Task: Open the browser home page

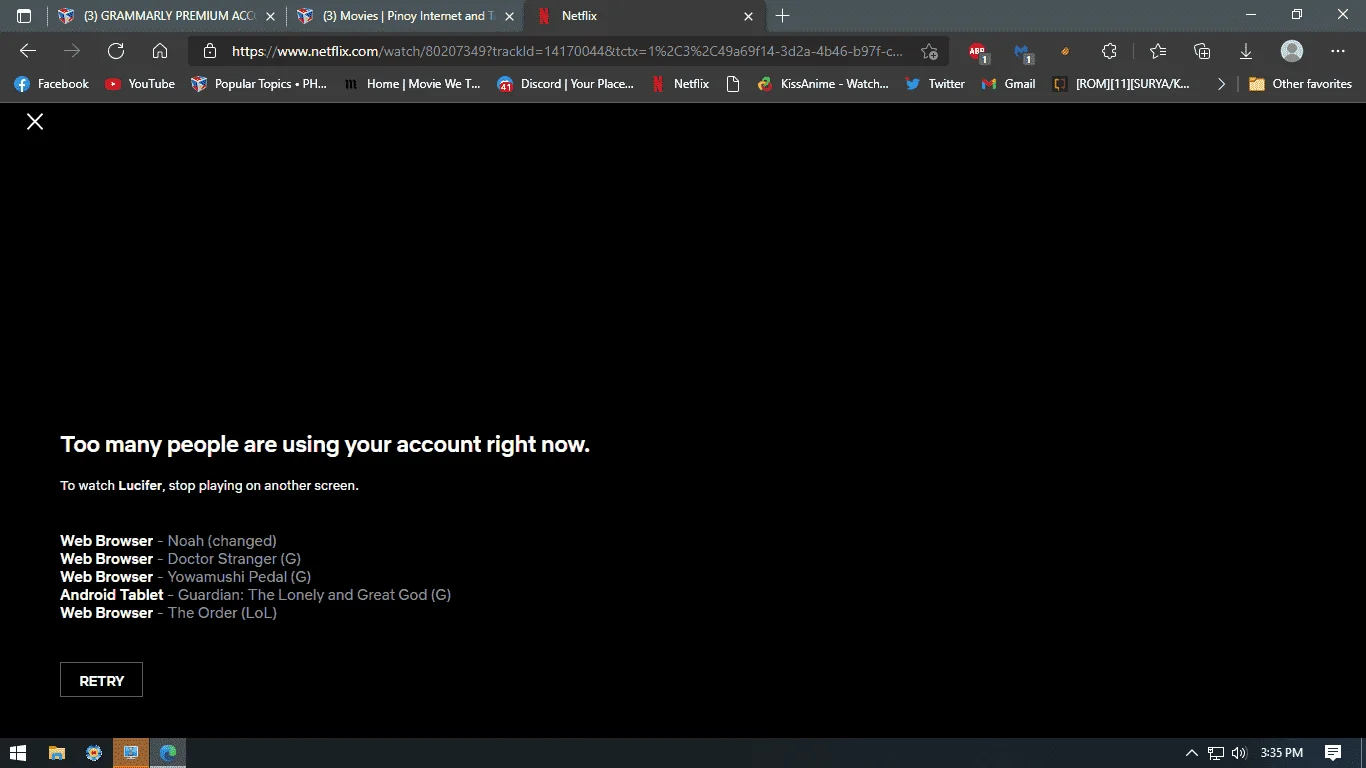Action: pyautogui.click(x=160, y=51)
